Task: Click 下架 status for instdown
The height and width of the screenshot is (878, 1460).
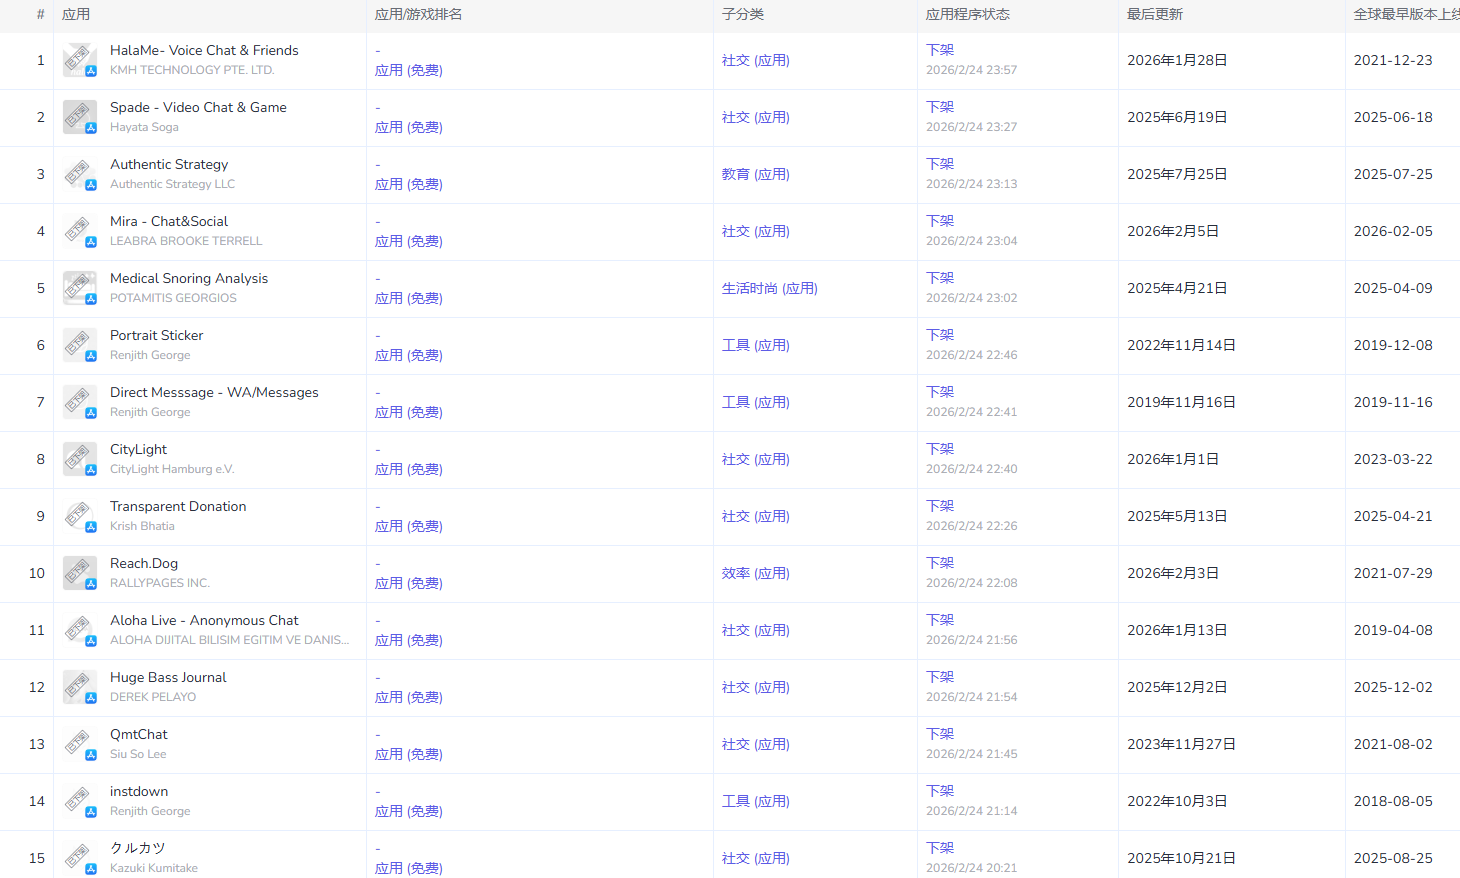Action: pos(940,791)
